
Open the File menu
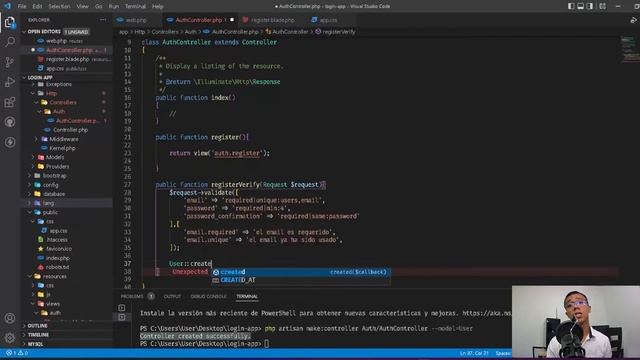[x=22, y=7]
